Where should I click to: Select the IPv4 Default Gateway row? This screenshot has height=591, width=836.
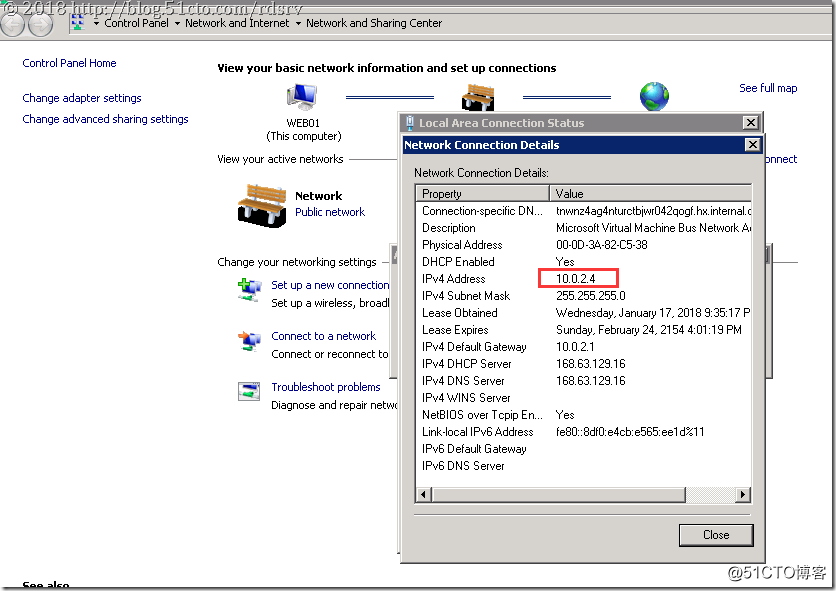point(584,347)
